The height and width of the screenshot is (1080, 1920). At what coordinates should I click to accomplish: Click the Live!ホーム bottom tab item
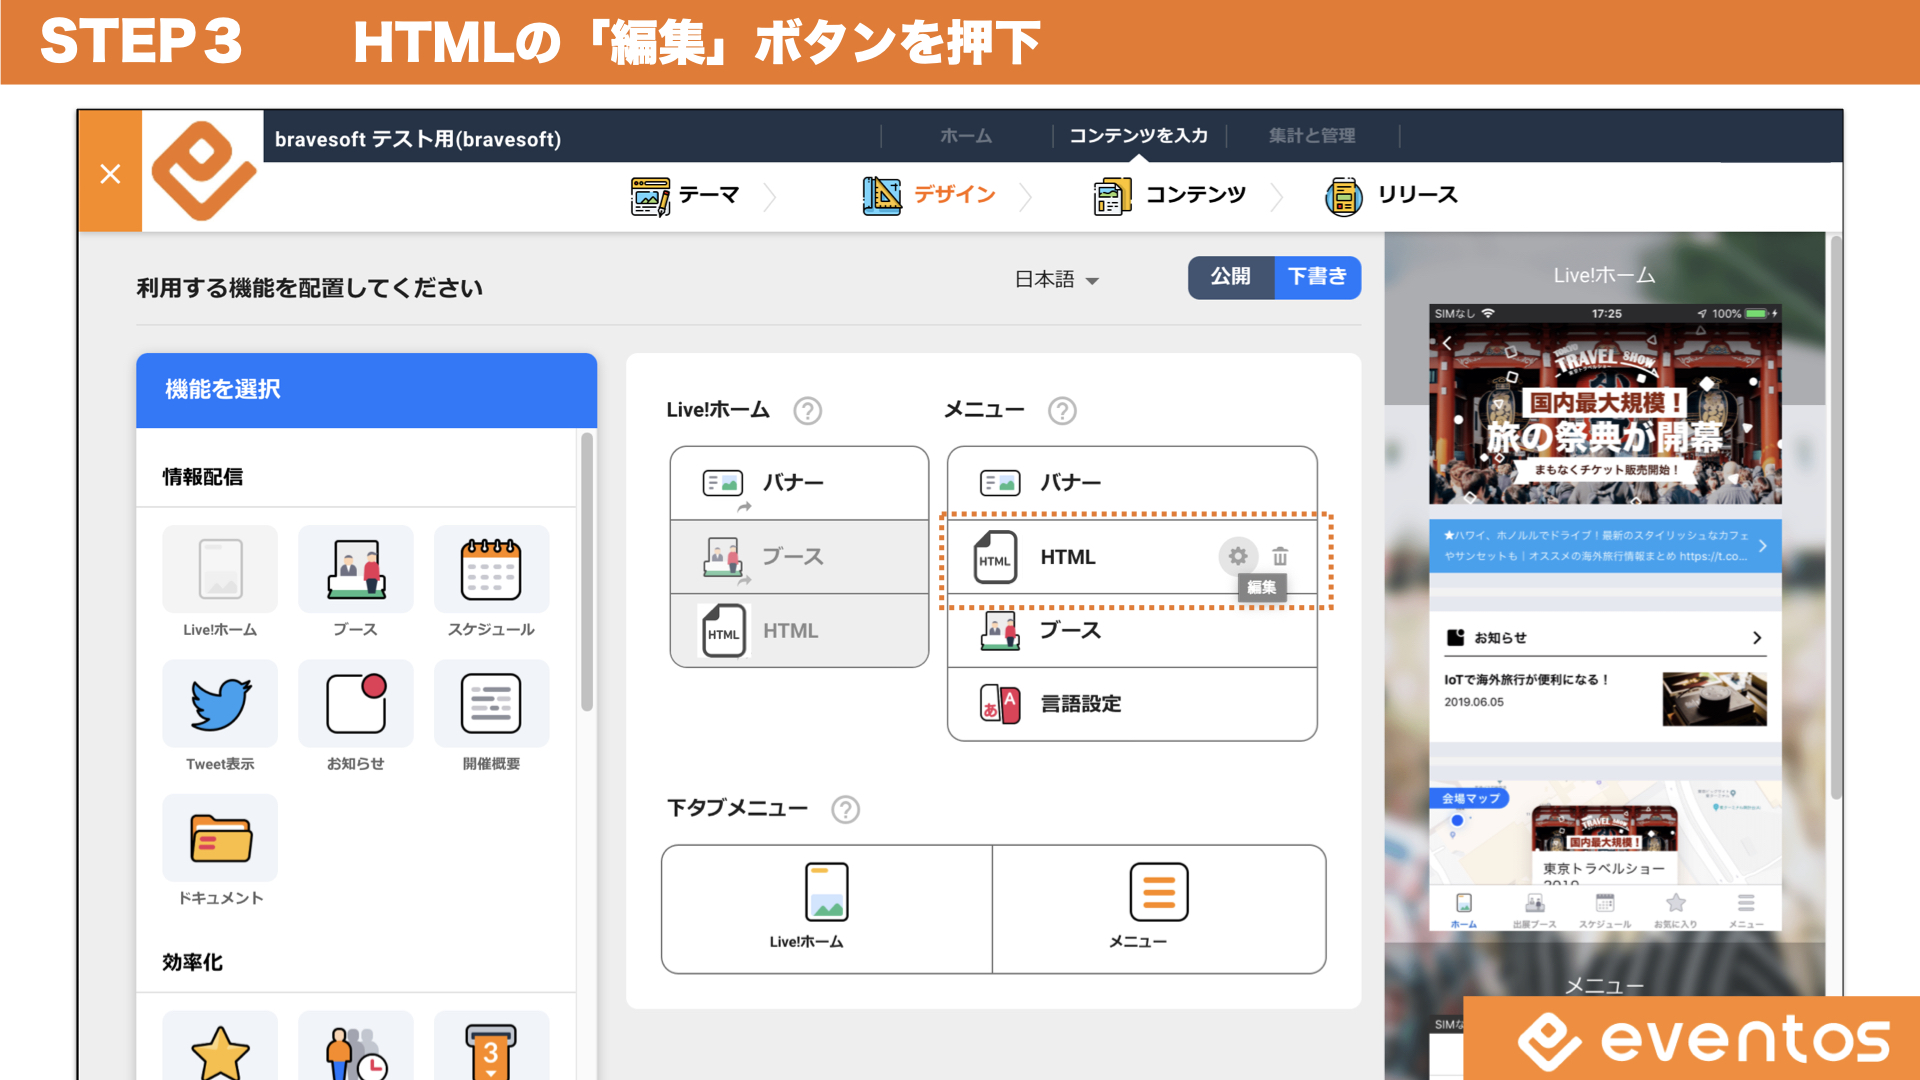point(827,909)
